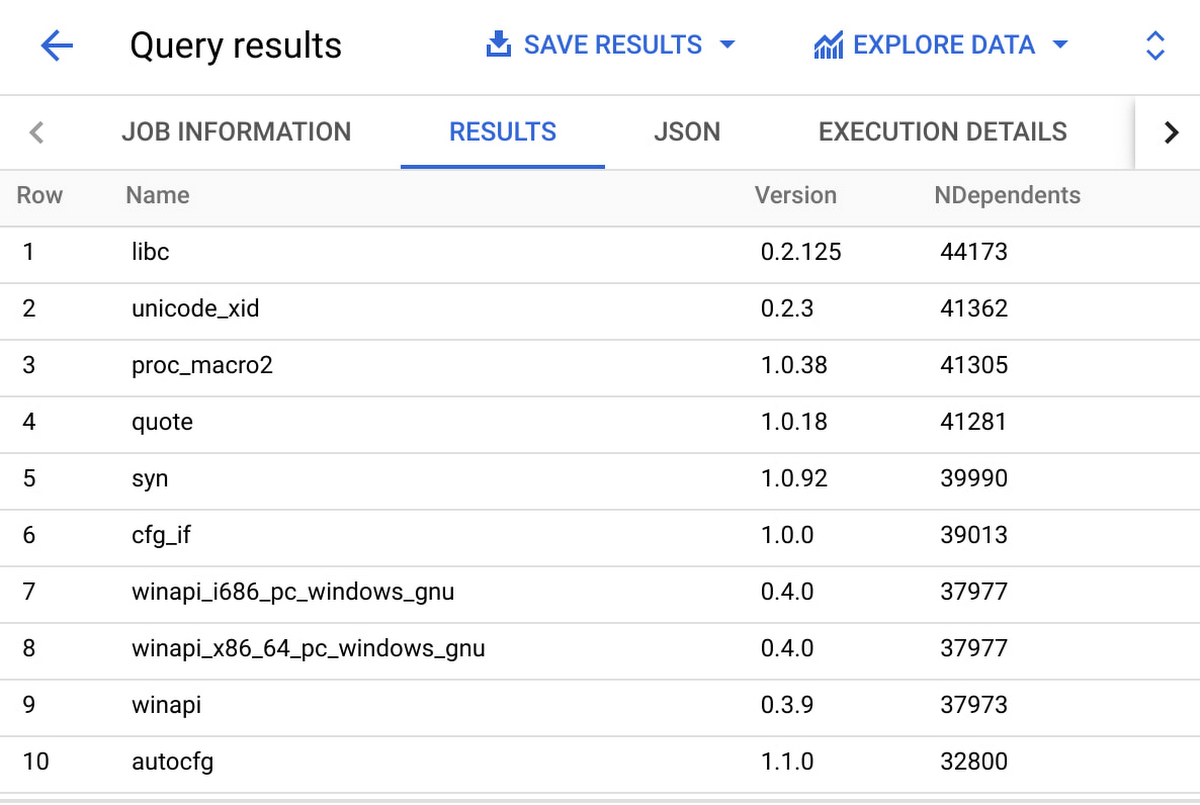Show previous tabs with left chevron
The width and height of the screenshot is (1200, 805).
37,132
